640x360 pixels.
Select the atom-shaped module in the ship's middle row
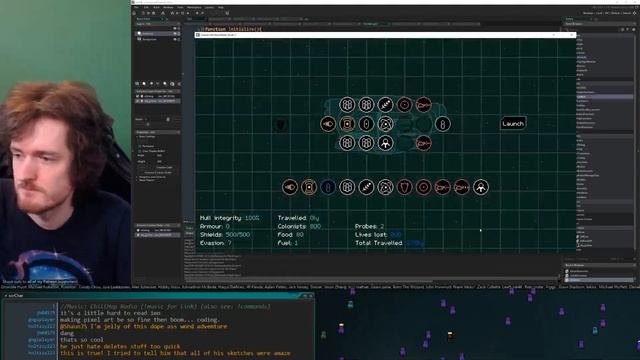385,124
